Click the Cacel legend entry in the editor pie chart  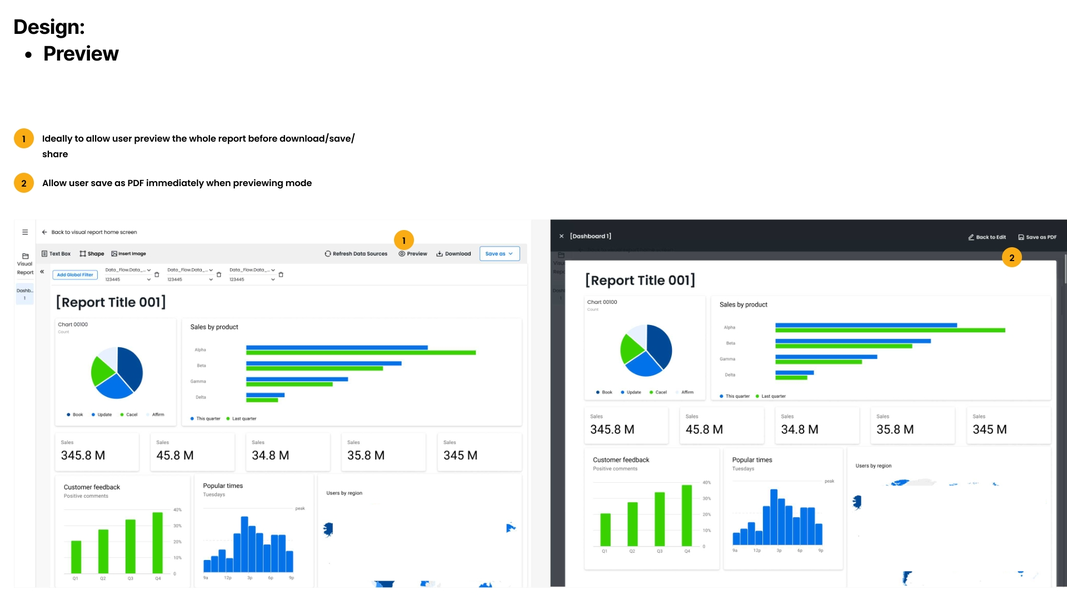[129, 414]
